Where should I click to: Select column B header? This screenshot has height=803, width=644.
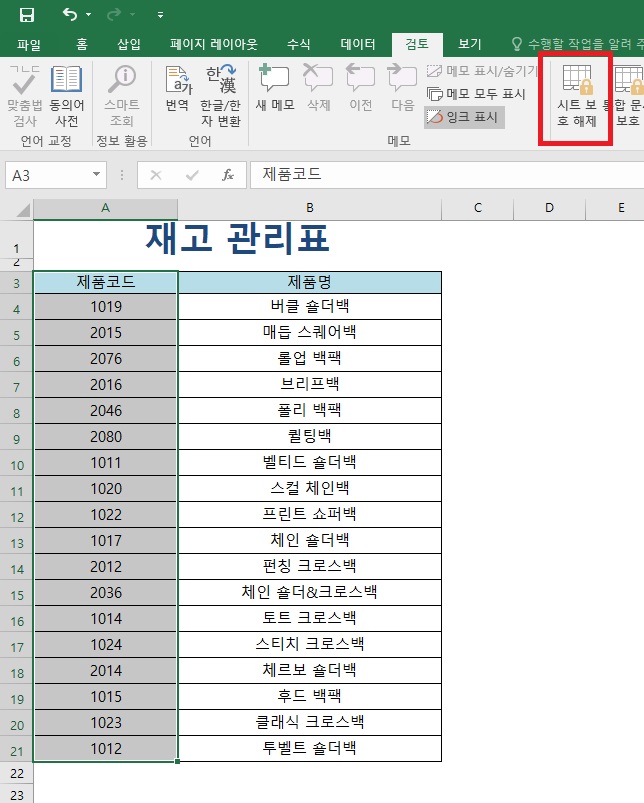[x=310, y=208]
